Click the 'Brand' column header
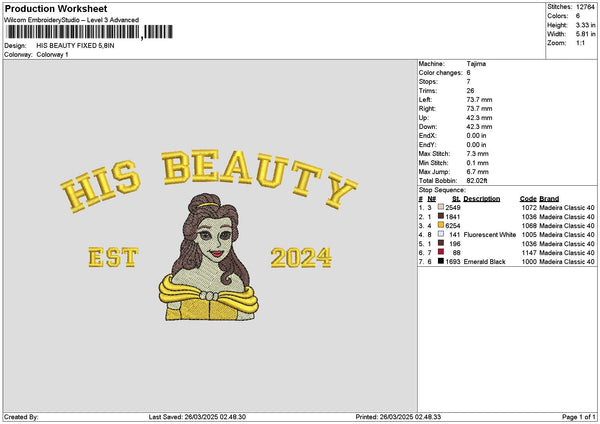 tap(549, 199)
